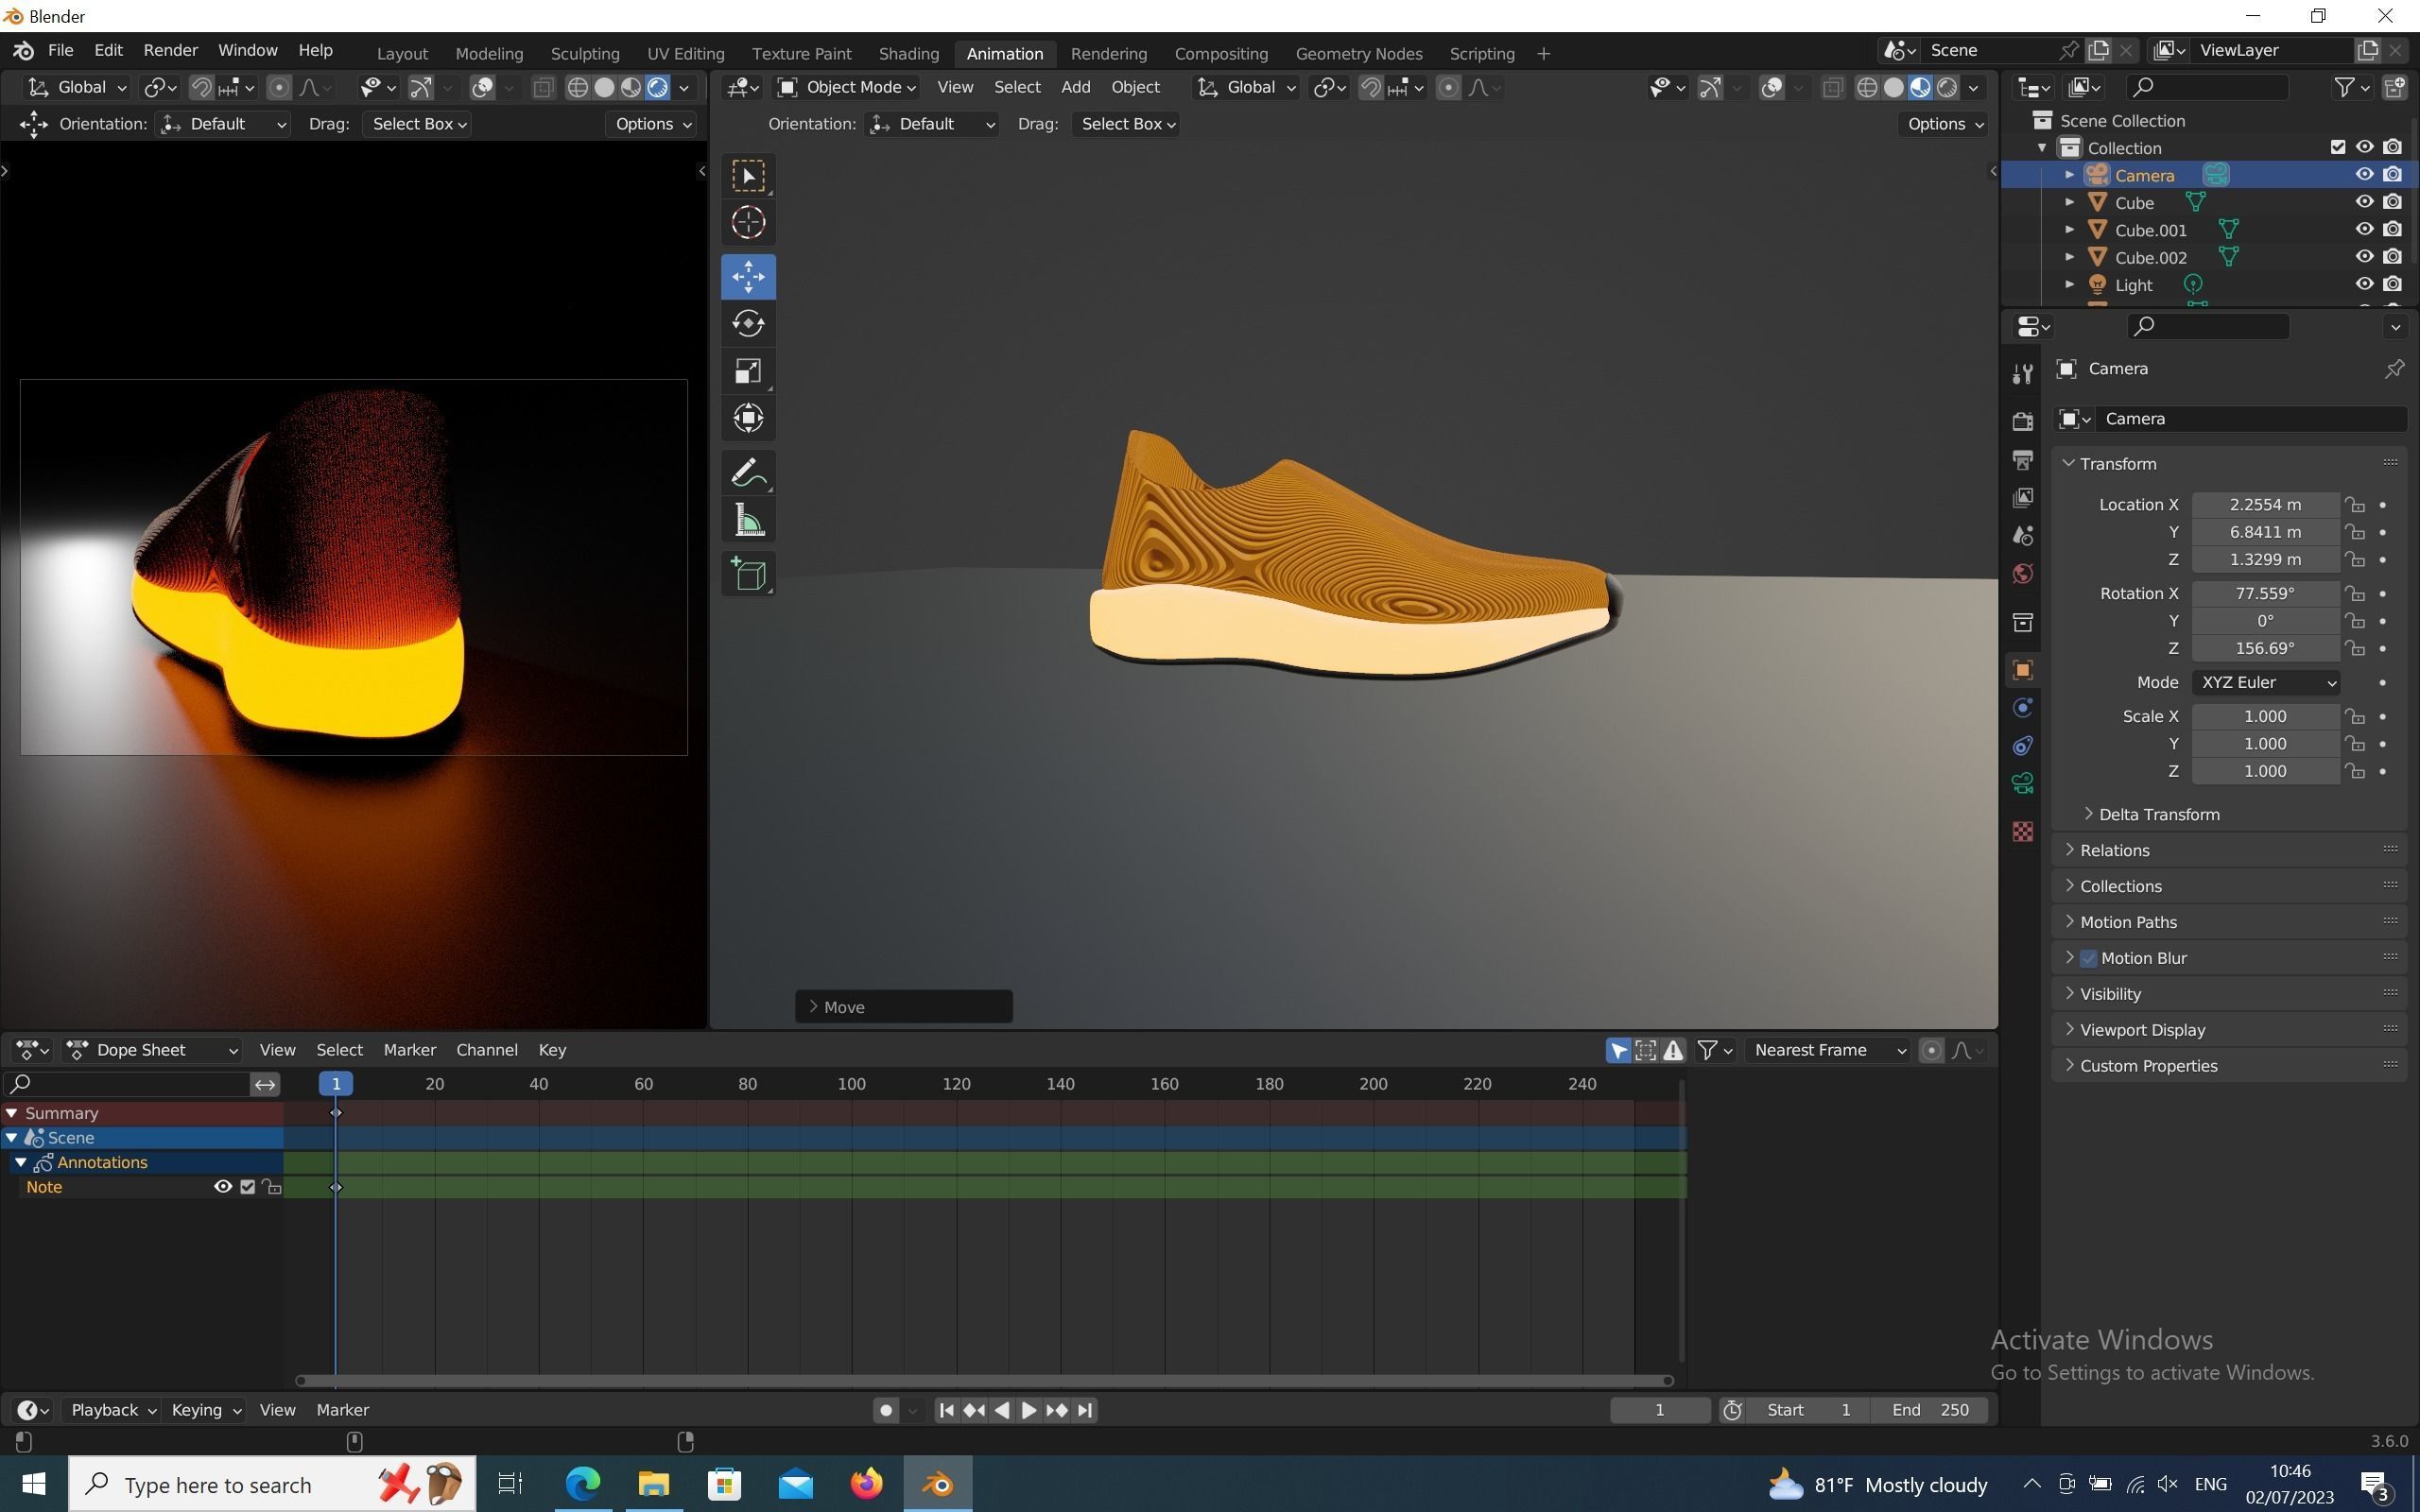The width and height of the screenshot is (2420, 1512).
Task: Activate the Move tool
Action: coord(748,277)
